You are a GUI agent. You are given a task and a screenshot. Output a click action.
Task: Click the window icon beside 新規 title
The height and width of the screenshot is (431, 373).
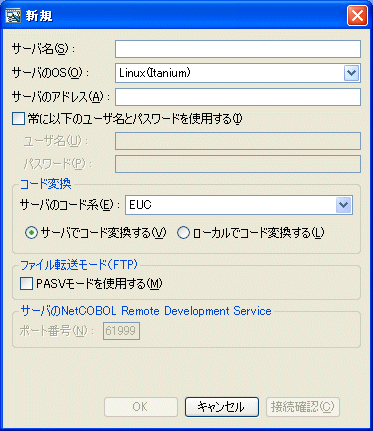pos(13,16)
